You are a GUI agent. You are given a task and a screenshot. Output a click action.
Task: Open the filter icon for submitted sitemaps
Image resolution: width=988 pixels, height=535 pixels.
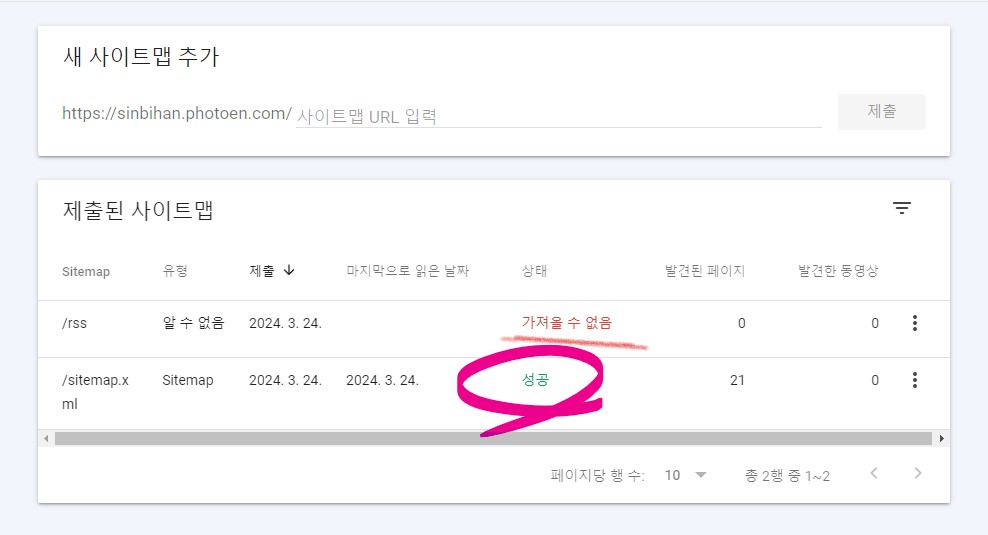click(902, 208)
